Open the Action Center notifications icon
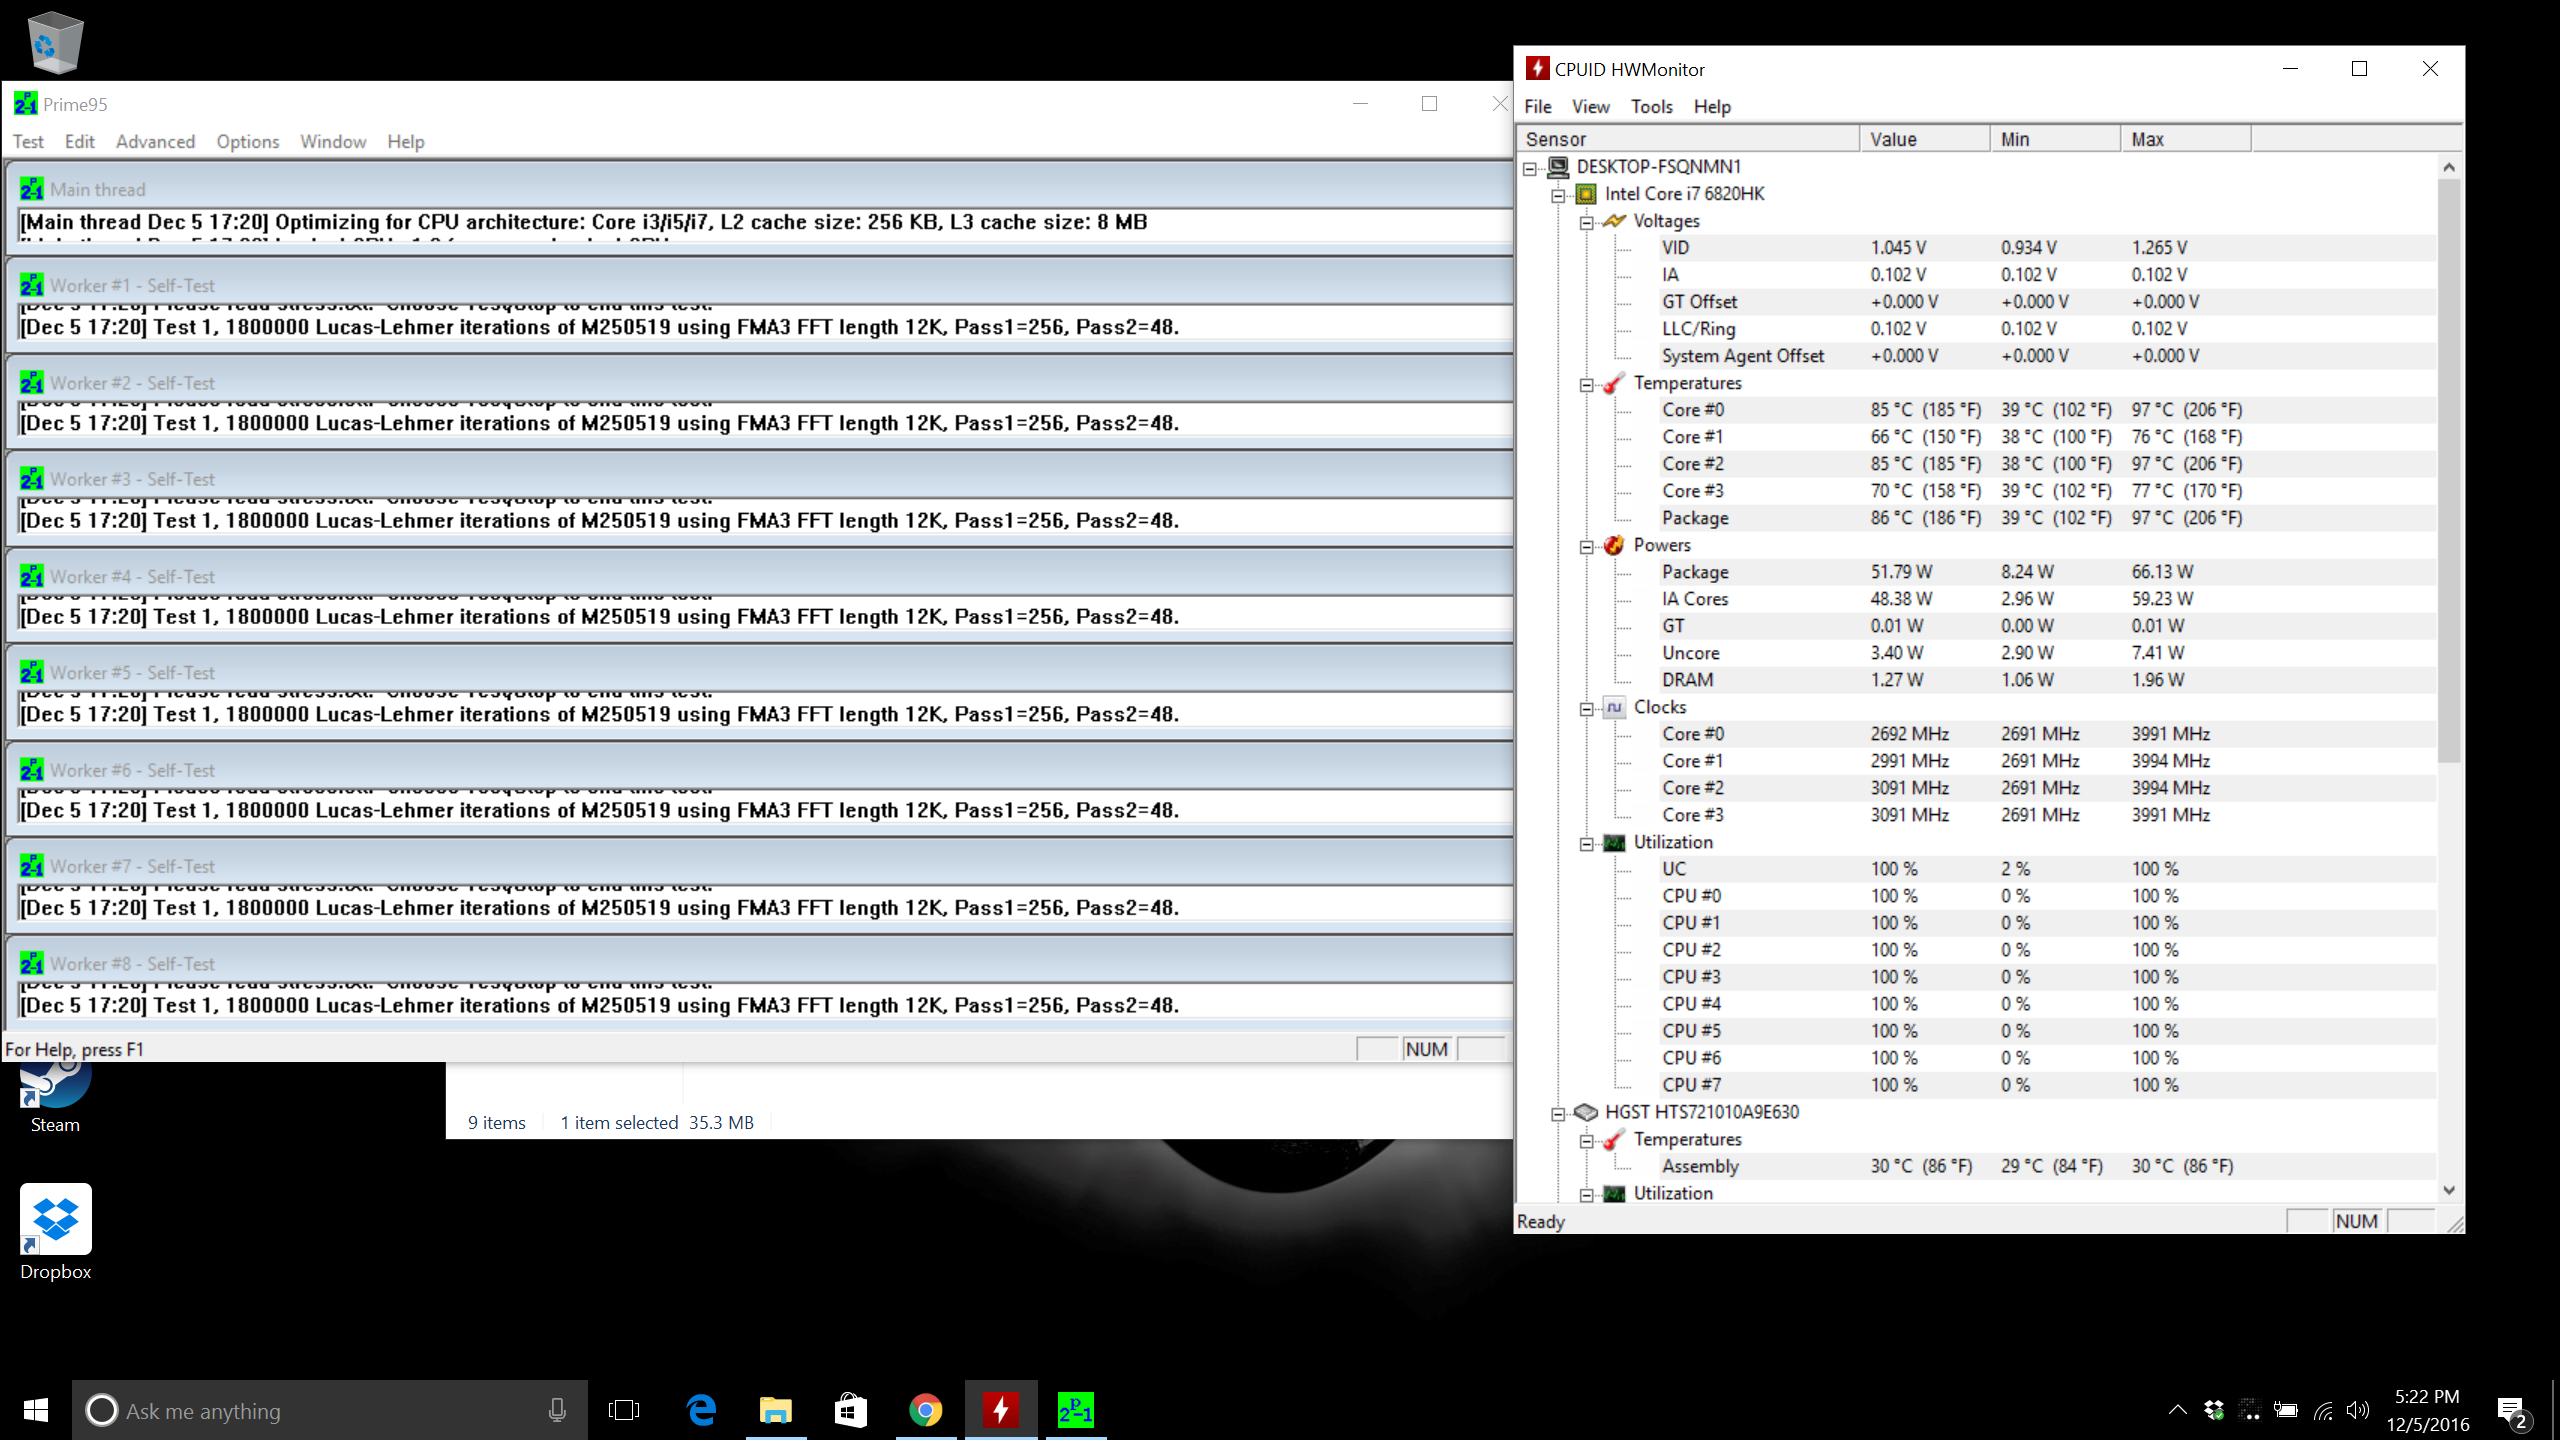Screen dimensions: 2560x1440 pyautogui.click(x=2512, y=1410)
